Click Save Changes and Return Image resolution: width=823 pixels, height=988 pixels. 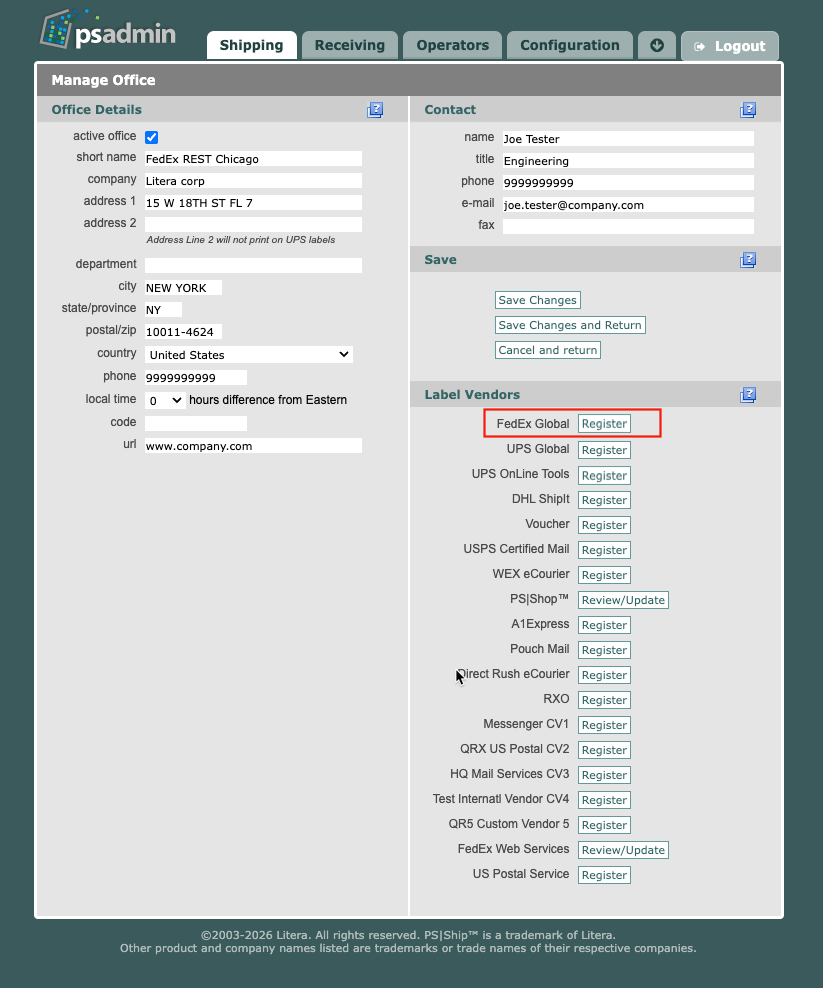click(570, 325)
